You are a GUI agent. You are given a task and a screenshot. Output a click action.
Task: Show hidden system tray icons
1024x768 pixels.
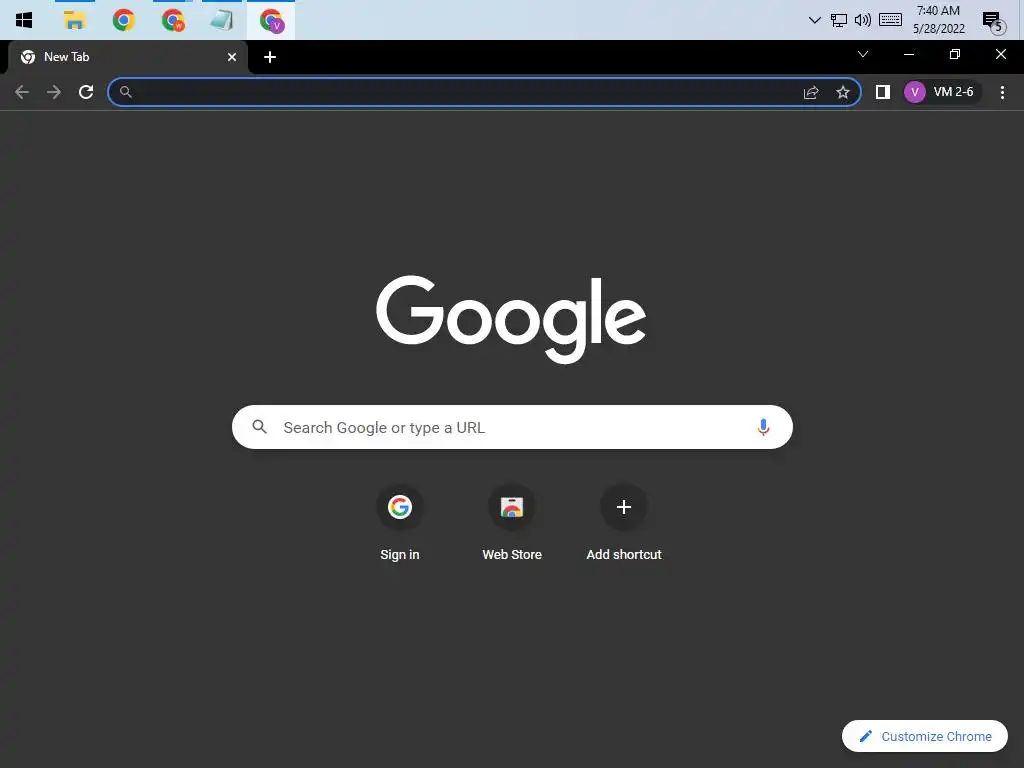pos(814,20)
